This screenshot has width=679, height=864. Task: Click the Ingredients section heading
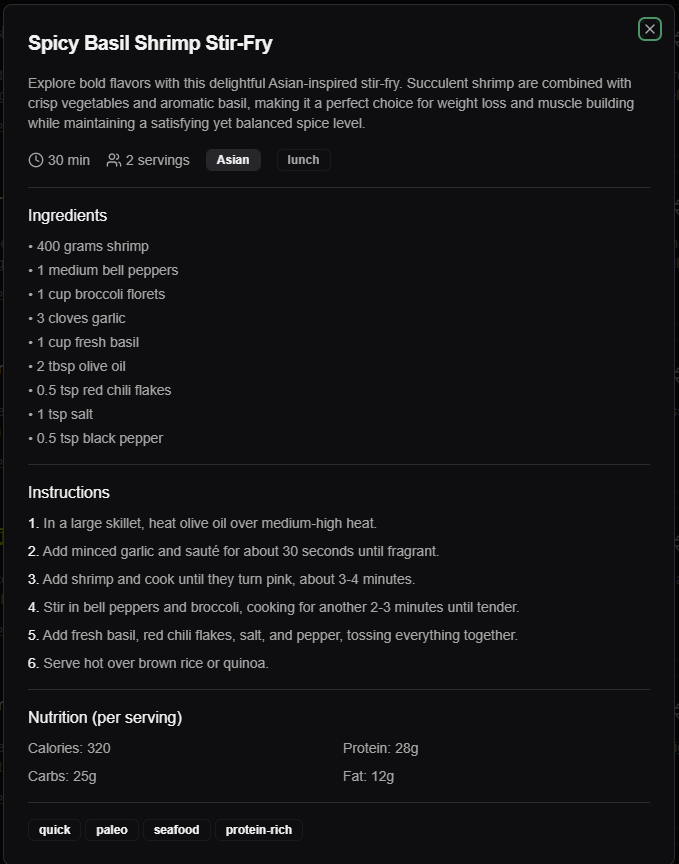click(x=67, y=215)
